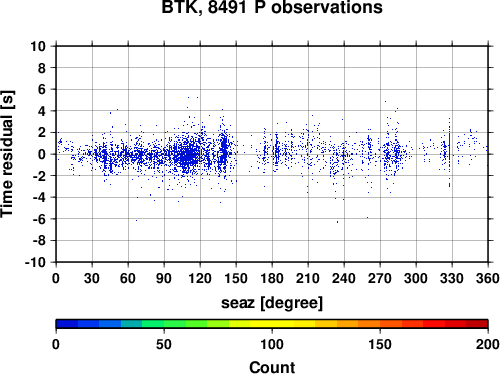The height and width of the screenshot is (374, 500).
Task: Click the x-axis tick label "90"
Action: click(x=164, y=278)
